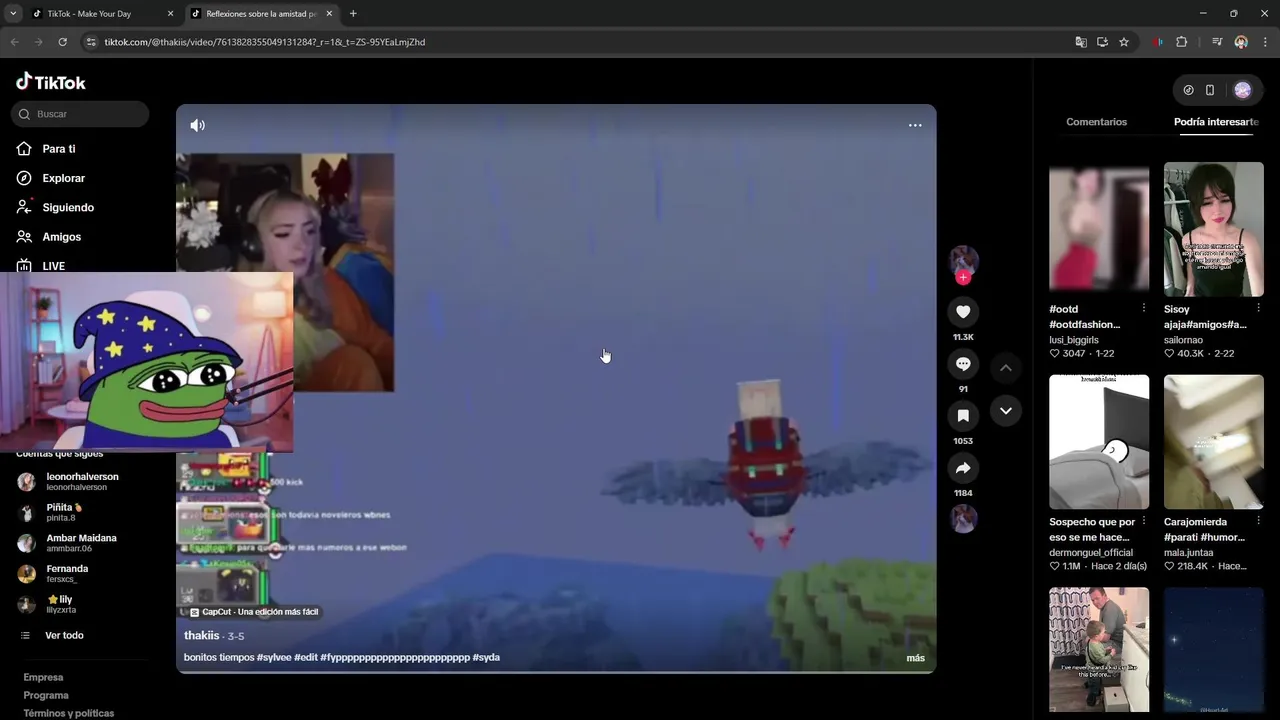Screen dimensions: 1280x720
Task: Open the #ootd video thumbnail
Action: tap(1099, 229)
